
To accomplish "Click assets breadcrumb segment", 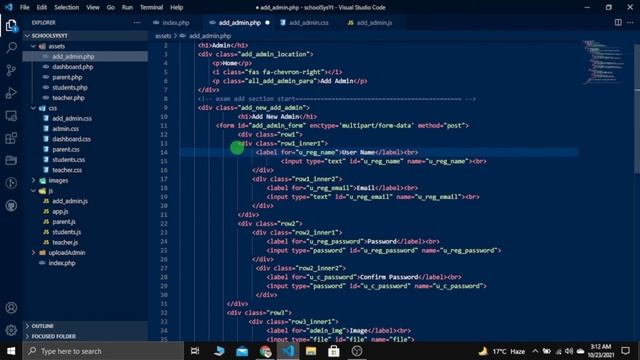I will point(163,36).
